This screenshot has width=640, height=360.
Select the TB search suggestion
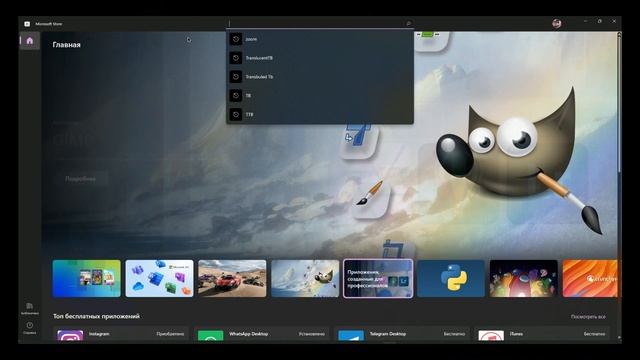(320, 96)
